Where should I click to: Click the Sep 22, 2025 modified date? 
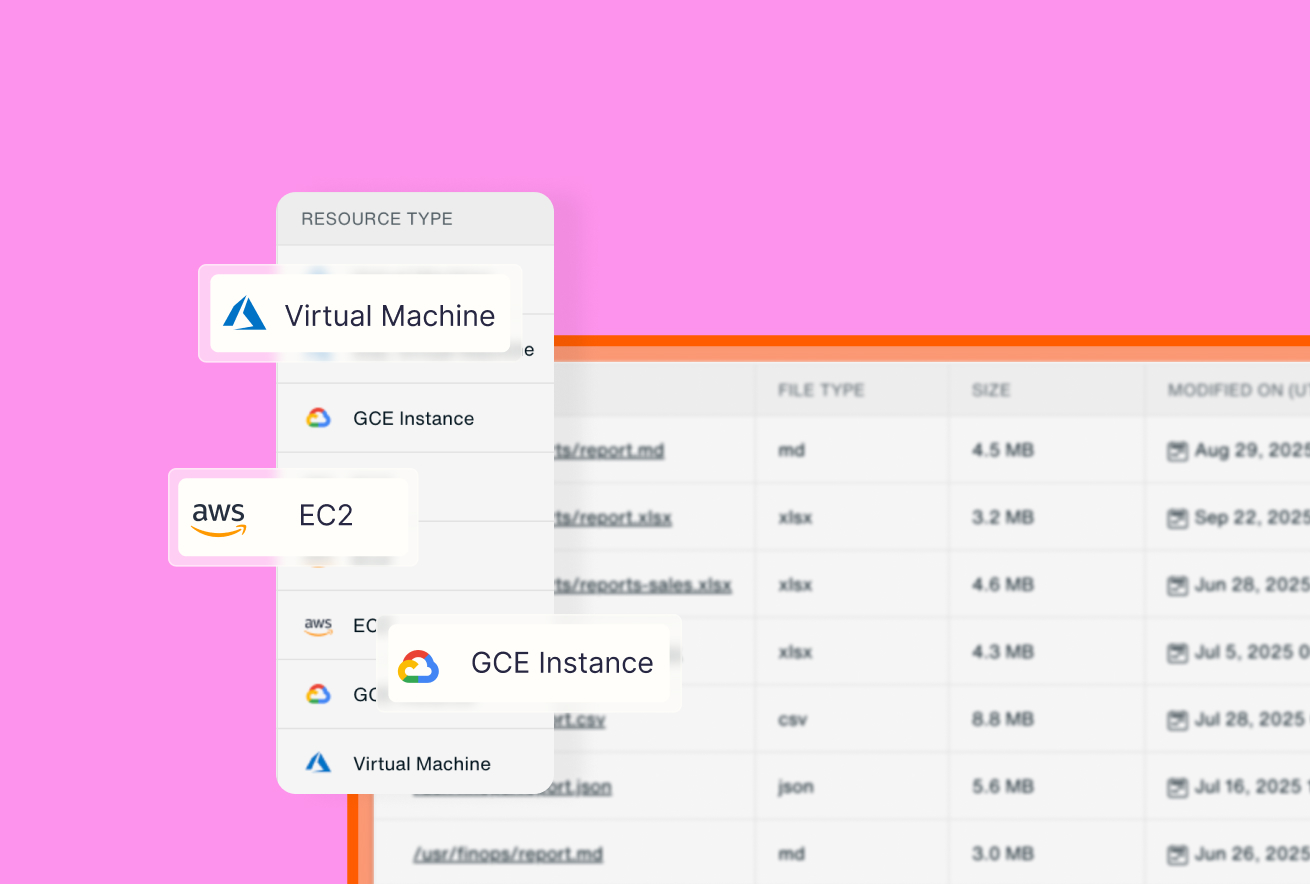(x=1252, y=518)
